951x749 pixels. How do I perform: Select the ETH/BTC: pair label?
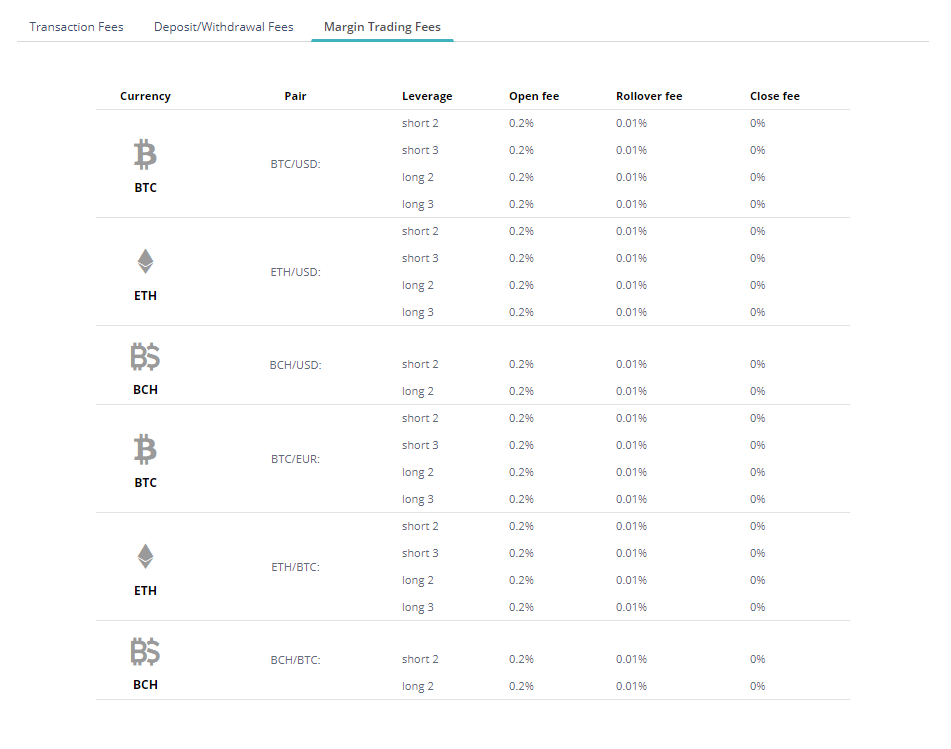pyautogui.click(x=295, y=567)
